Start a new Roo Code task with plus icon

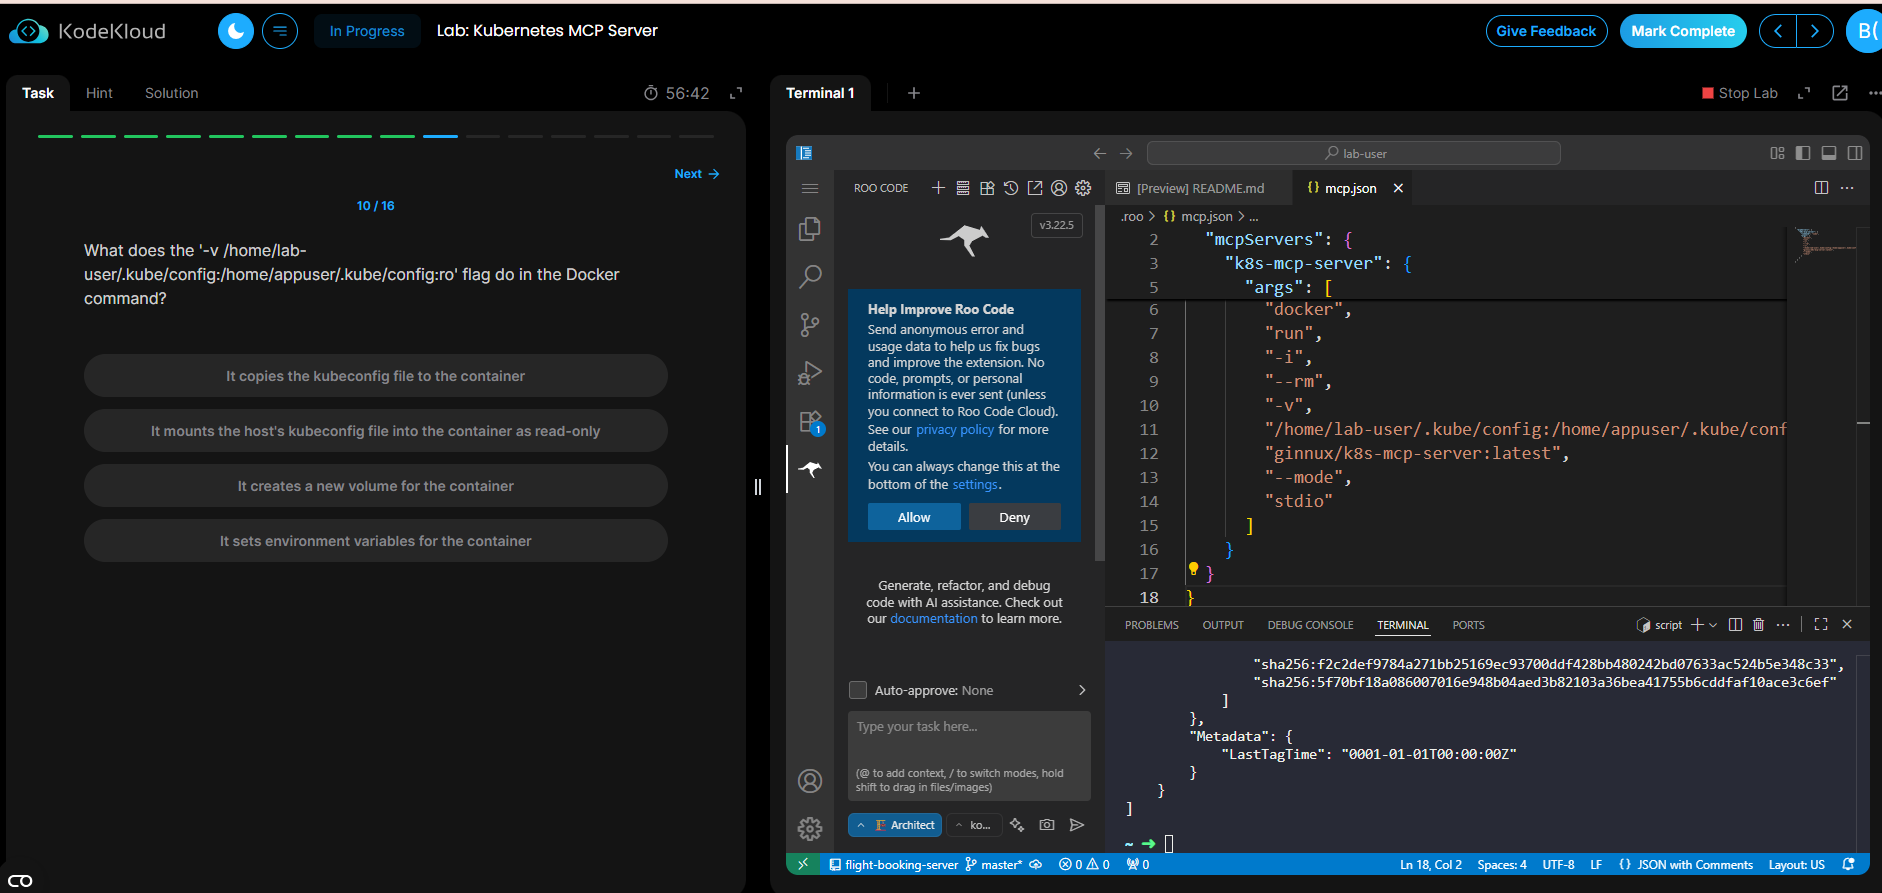[x=938, y=188]
